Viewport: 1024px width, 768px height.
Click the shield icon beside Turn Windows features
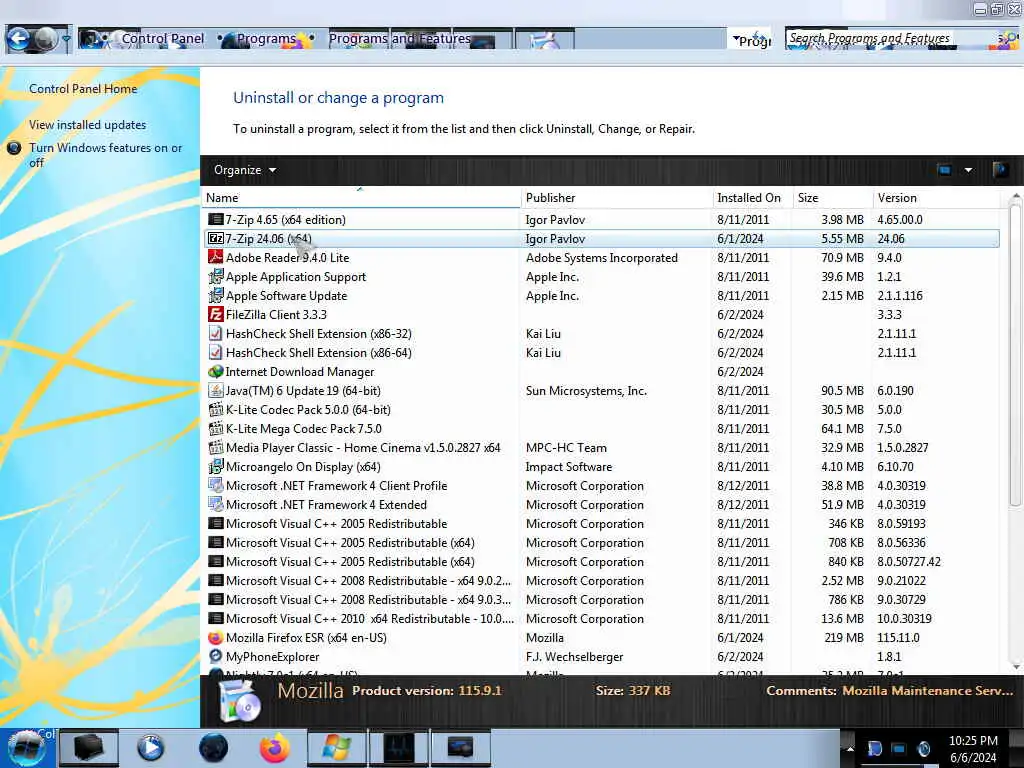14,148
